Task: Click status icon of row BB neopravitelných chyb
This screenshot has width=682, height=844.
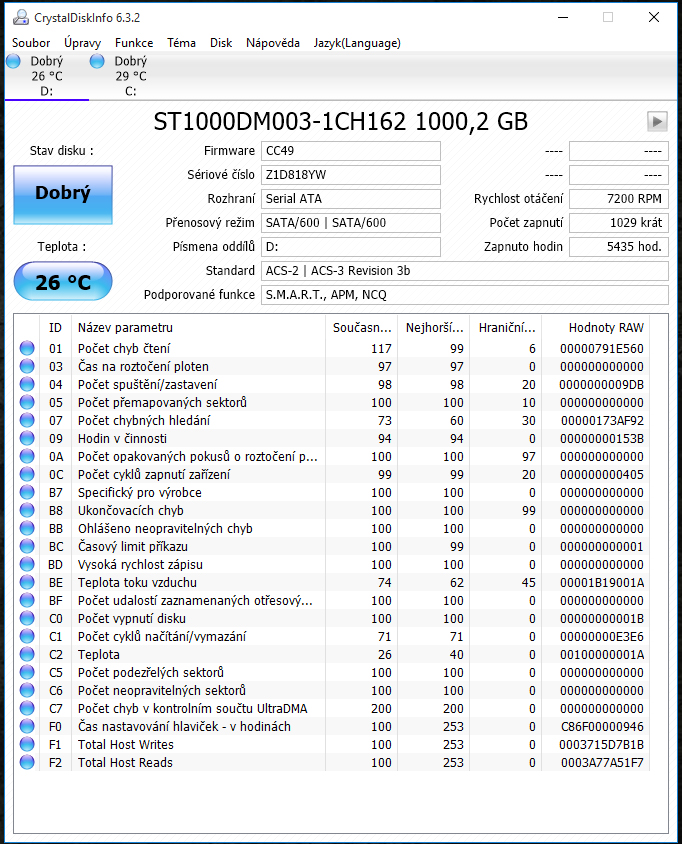Action: click(27, 529)
